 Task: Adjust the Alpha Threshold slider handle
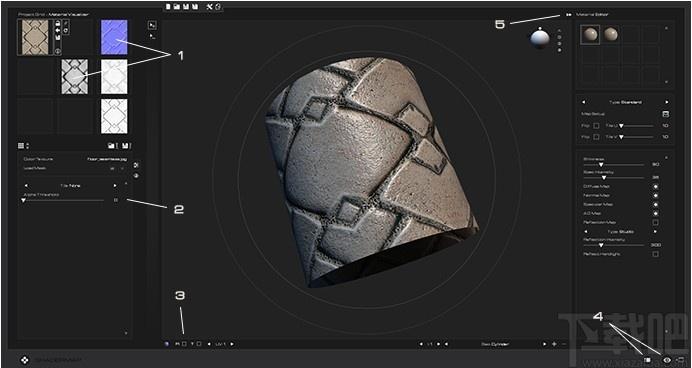tap(23, 200)
